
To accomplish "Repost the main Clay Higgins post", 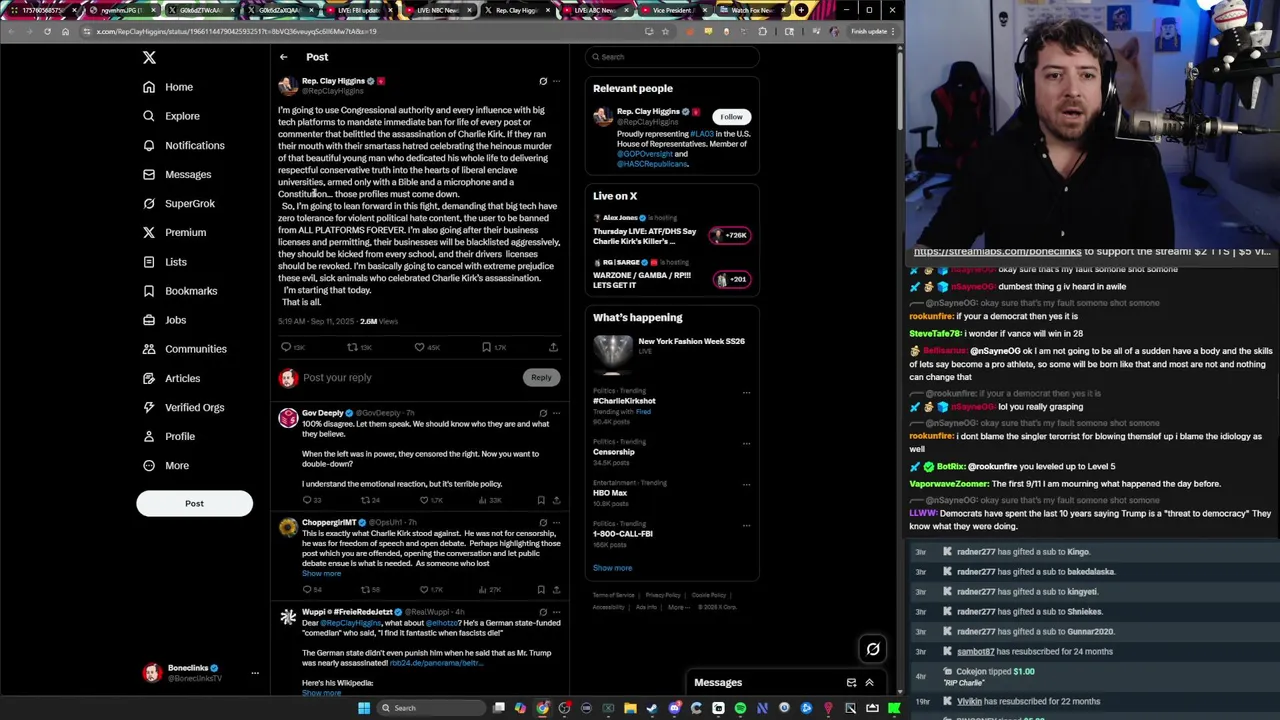I will point(352,347).
